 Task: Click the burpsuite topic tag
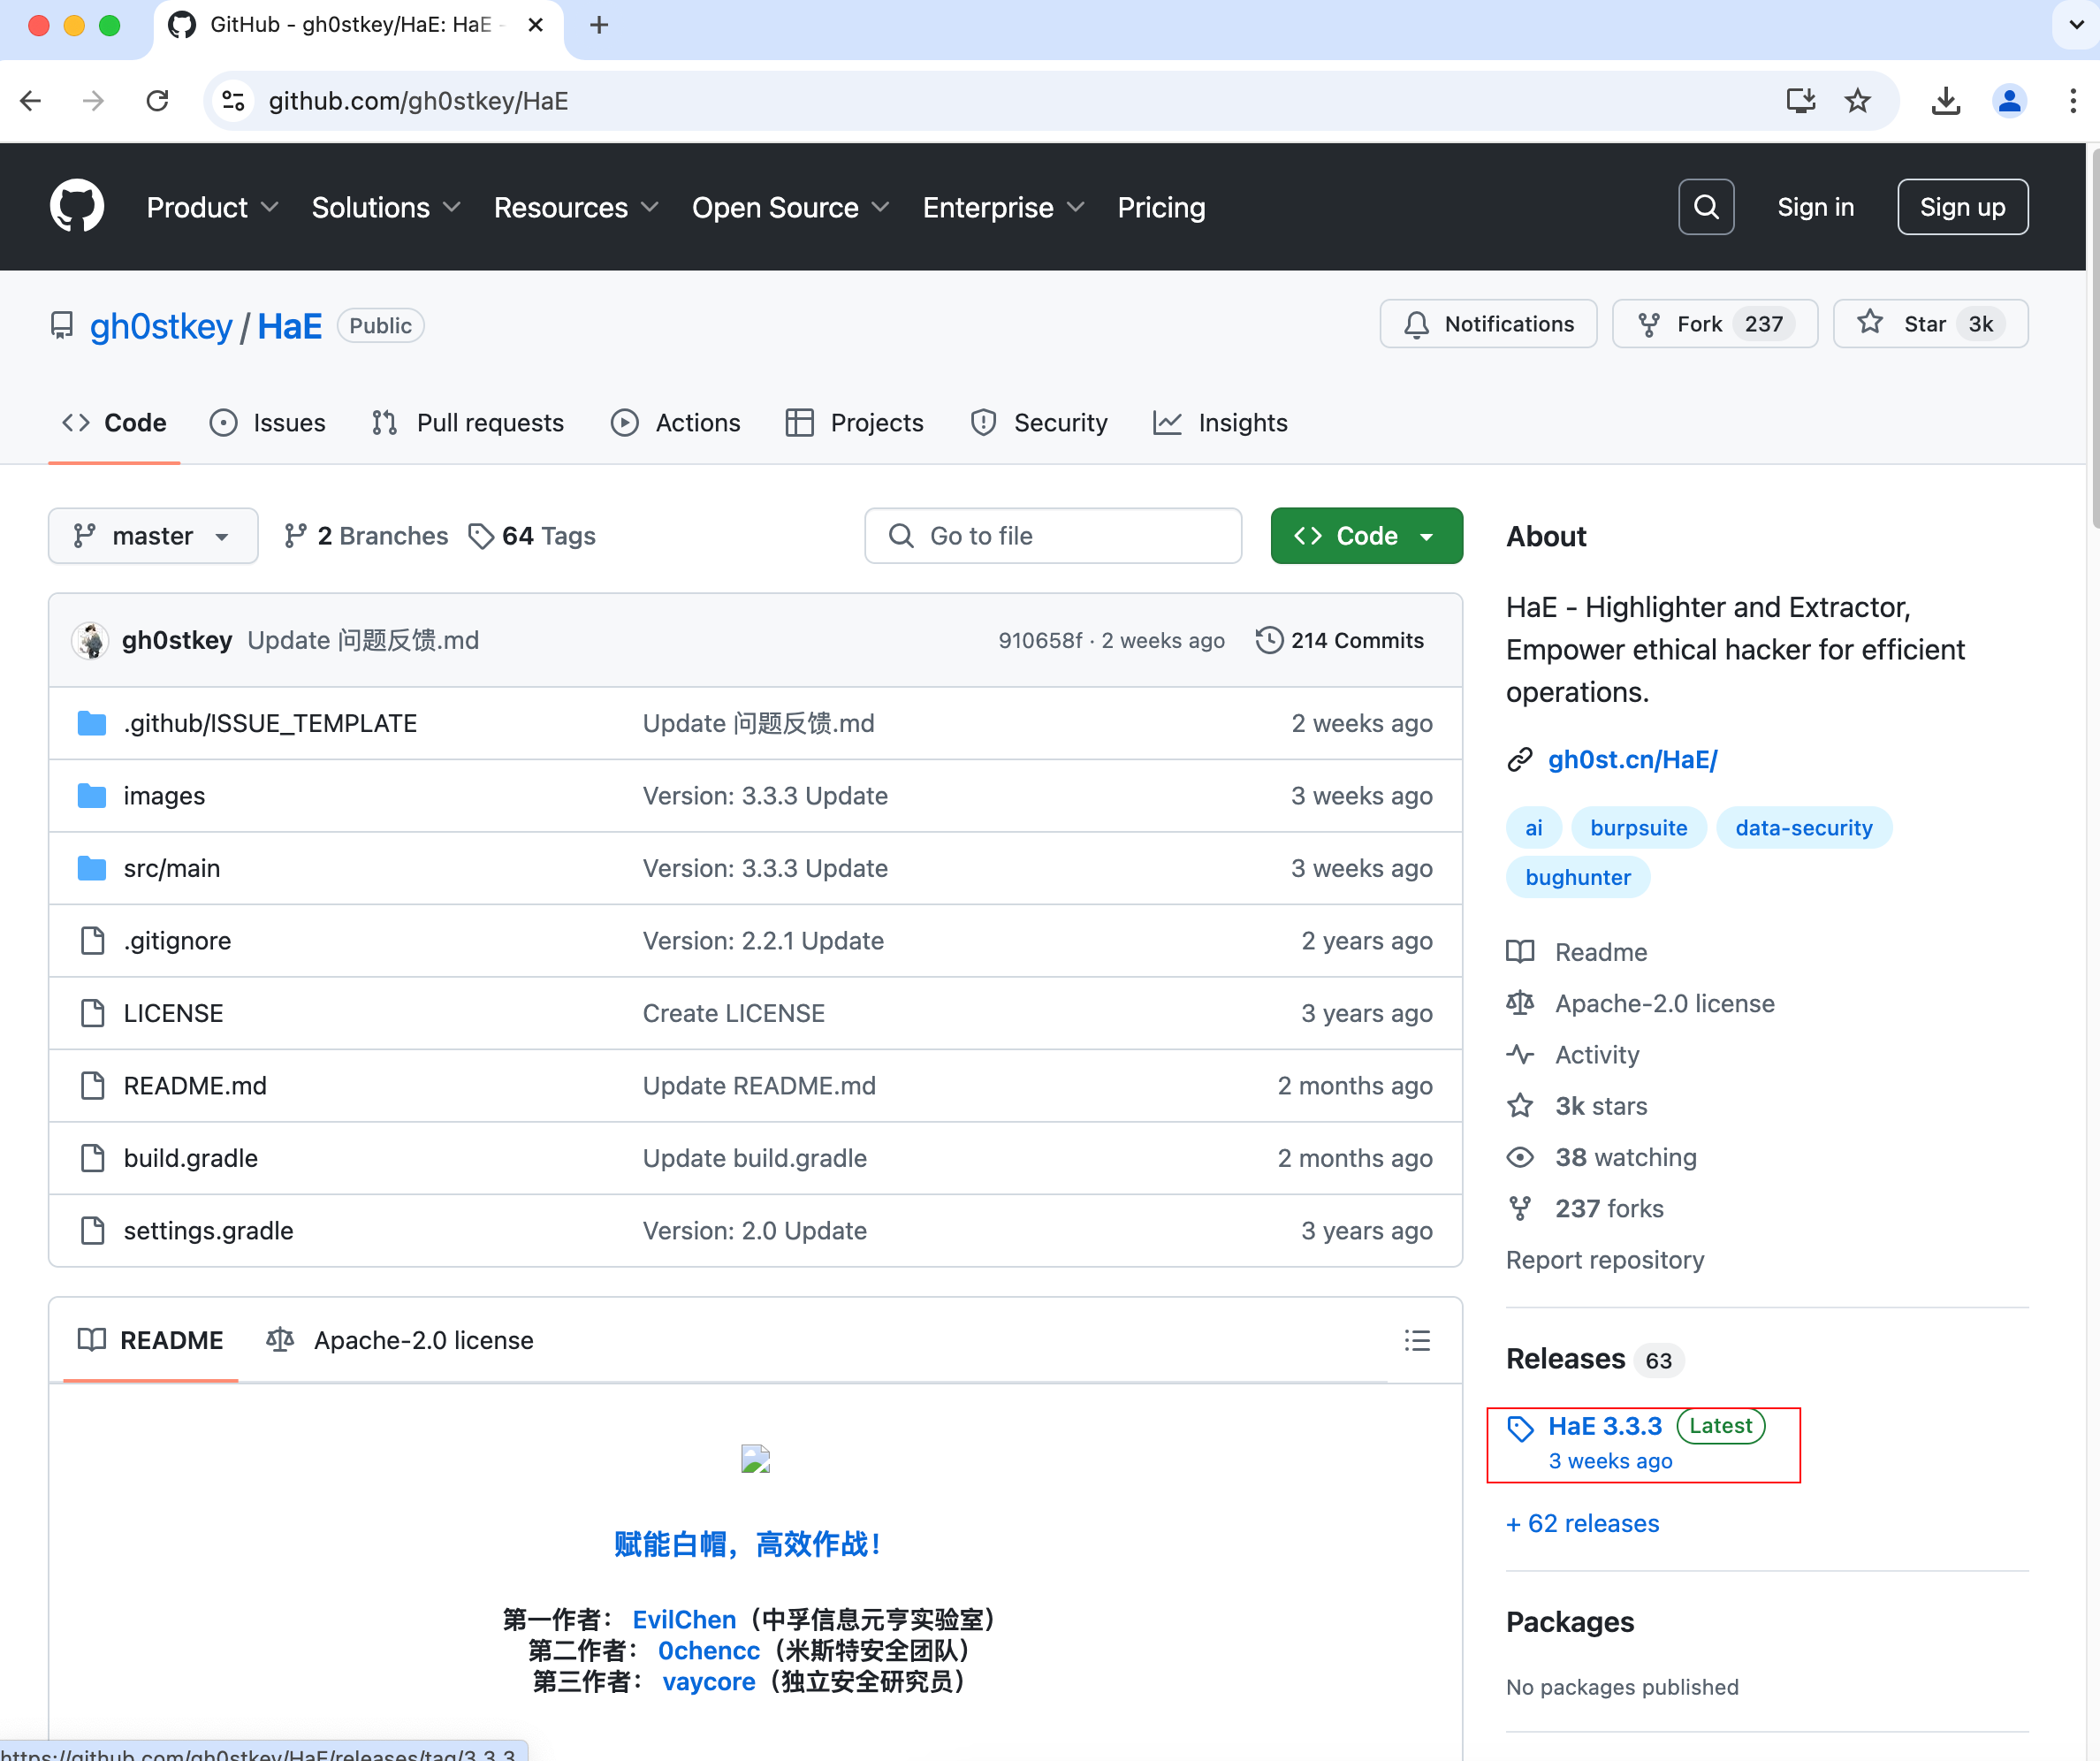click(x=1638, y=828)
